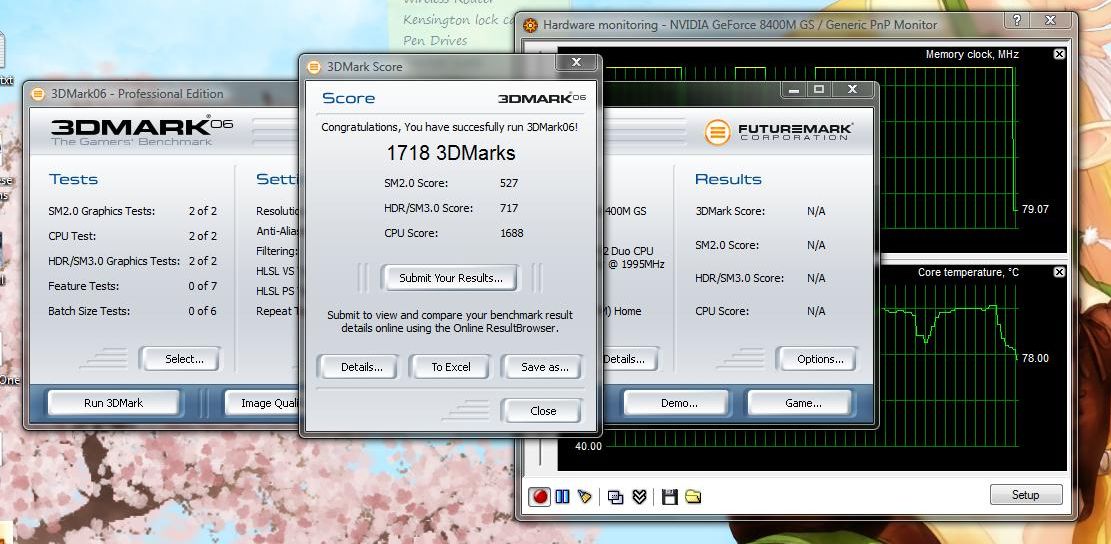
Task: Click the 3DMark Score N/A result value
Action: pos(816,211)
